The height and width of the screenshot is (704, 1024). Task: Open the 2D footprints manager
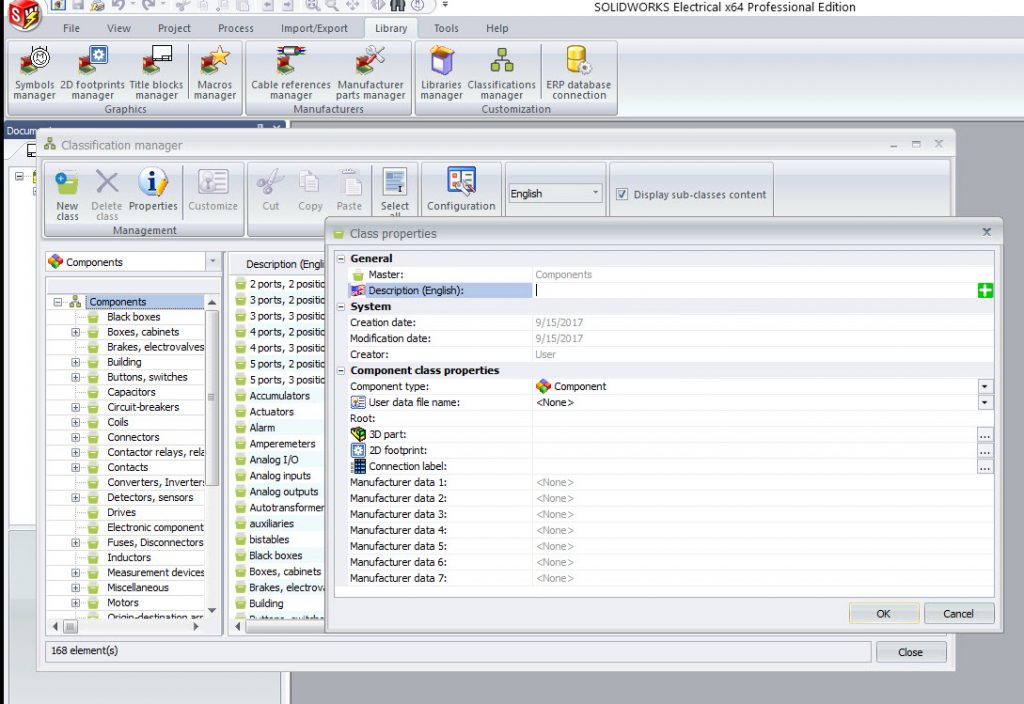(x=92, y=72)
